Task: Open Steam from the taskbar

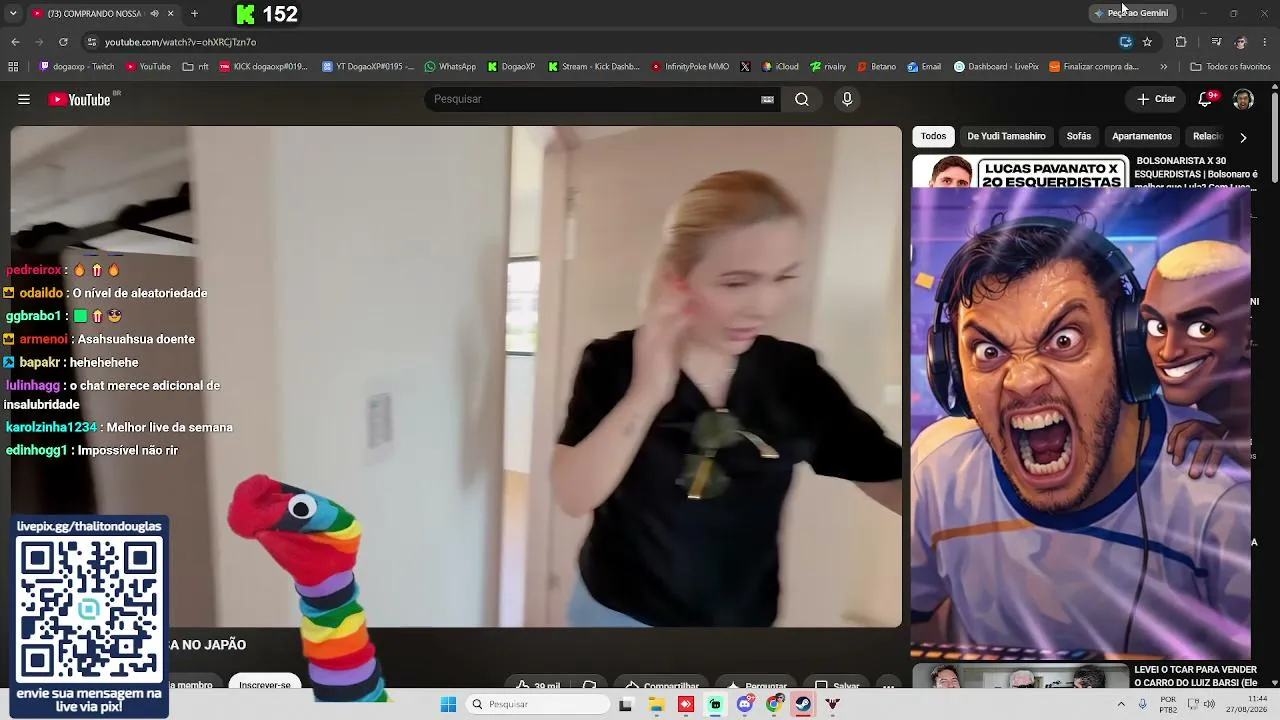Action: (803, 704)
